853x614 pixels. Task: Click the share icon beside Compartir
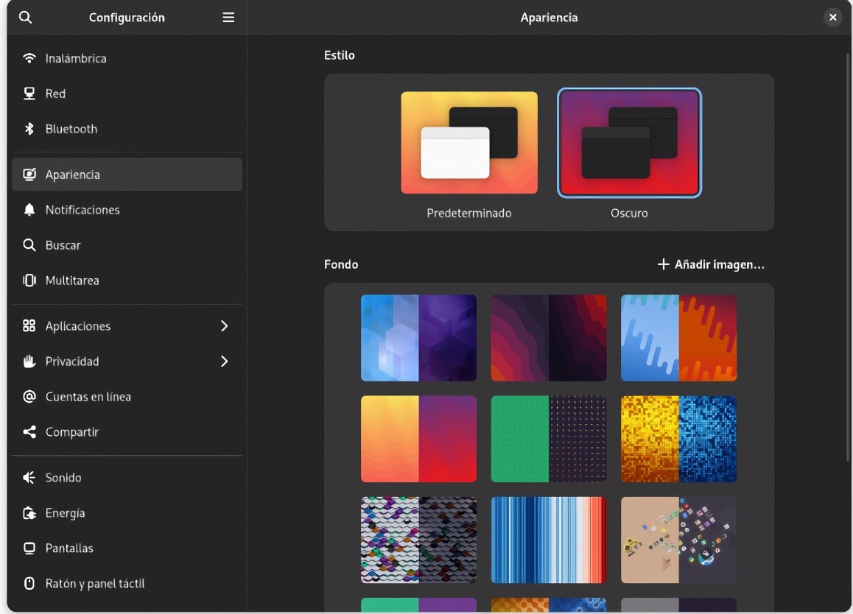[x=29, y=432]
